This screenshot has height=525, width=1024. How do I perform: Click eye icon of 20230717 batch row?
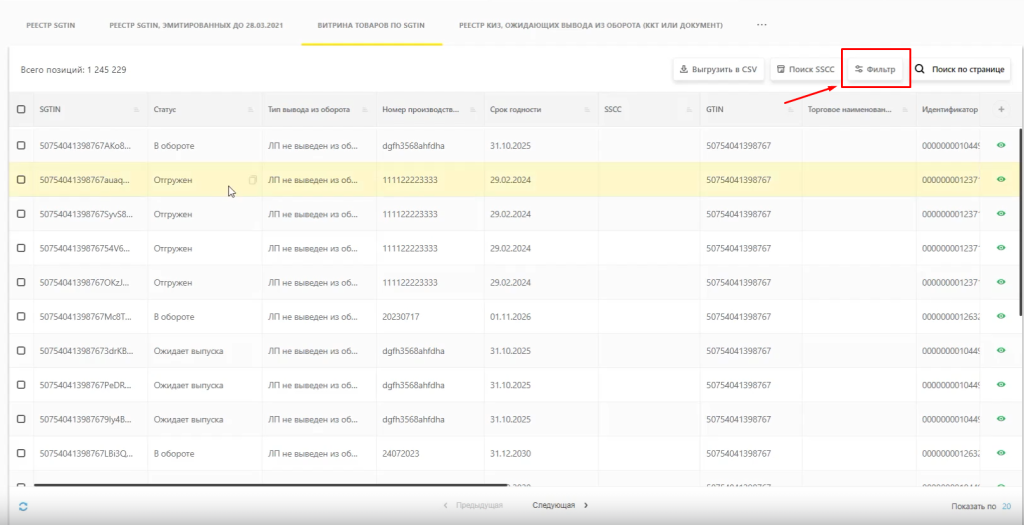(1001, 316)
